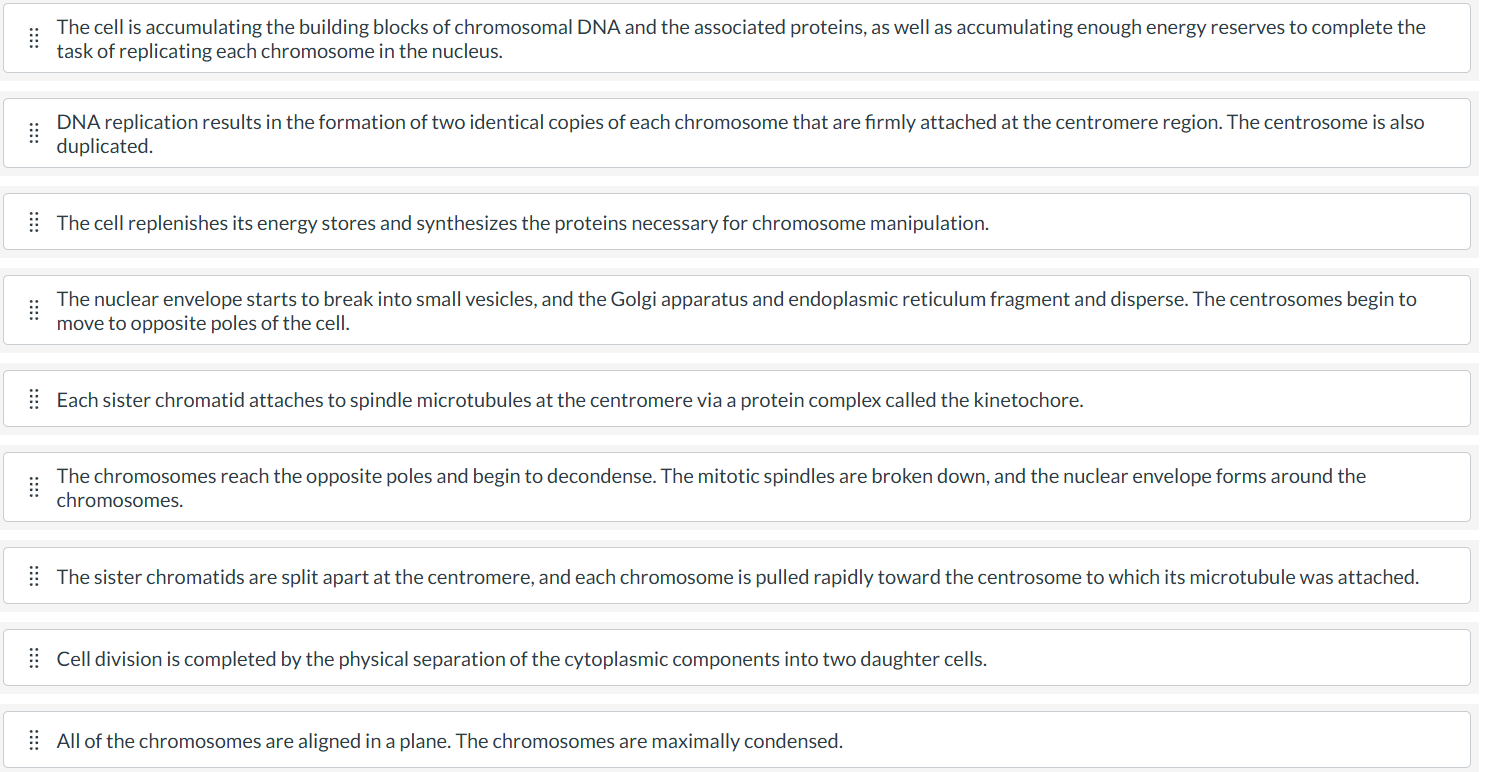Click the card describing chromatids pulled toward centrosomes
This screenshot has width=1491, height=772.
point(740,575)
